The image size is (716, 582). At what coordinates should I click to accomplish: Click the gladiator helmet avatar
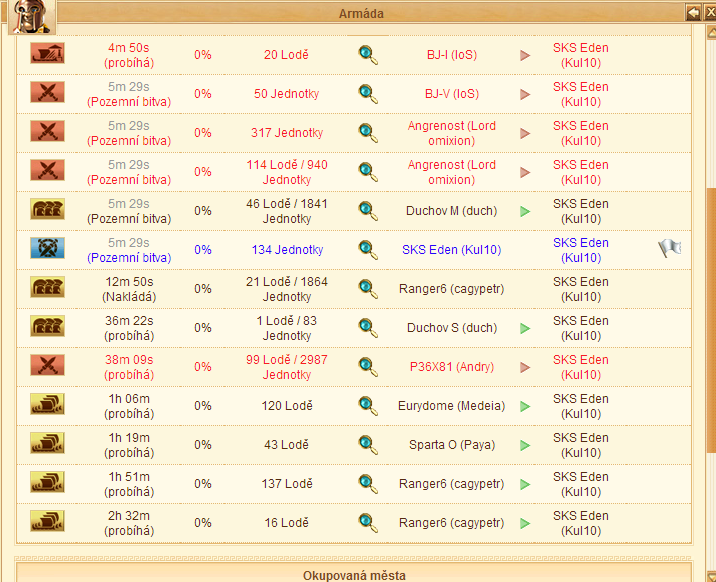[x=32, y=16]
